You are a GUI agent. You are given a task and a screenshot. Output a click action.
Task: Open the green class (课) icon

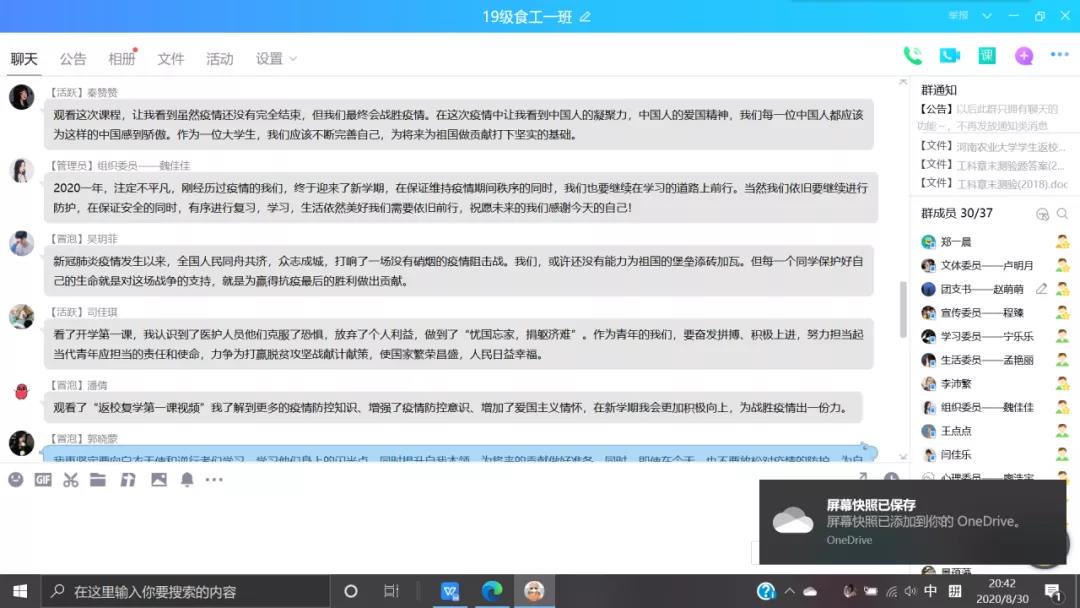pyautogui.click(x=987, y=56)
